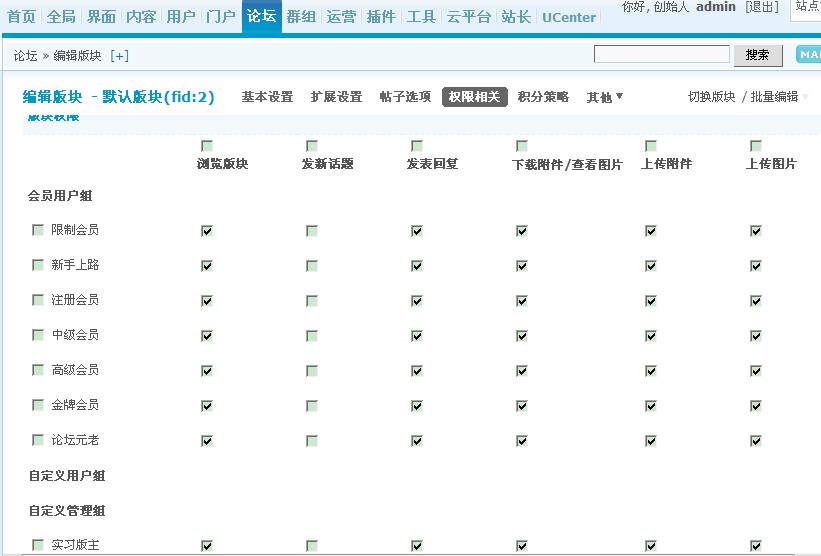The image size is (821, 556).
Task: Enable 发新话题 for 实习版主
Action: [x=312, y=546]
